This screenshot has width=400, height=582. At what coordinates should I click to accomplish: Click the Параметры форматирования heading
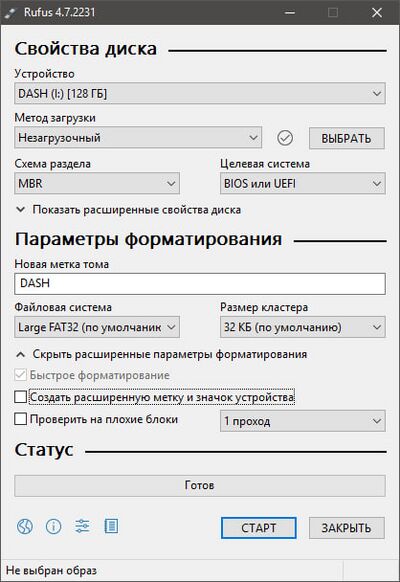click(148, 239)
